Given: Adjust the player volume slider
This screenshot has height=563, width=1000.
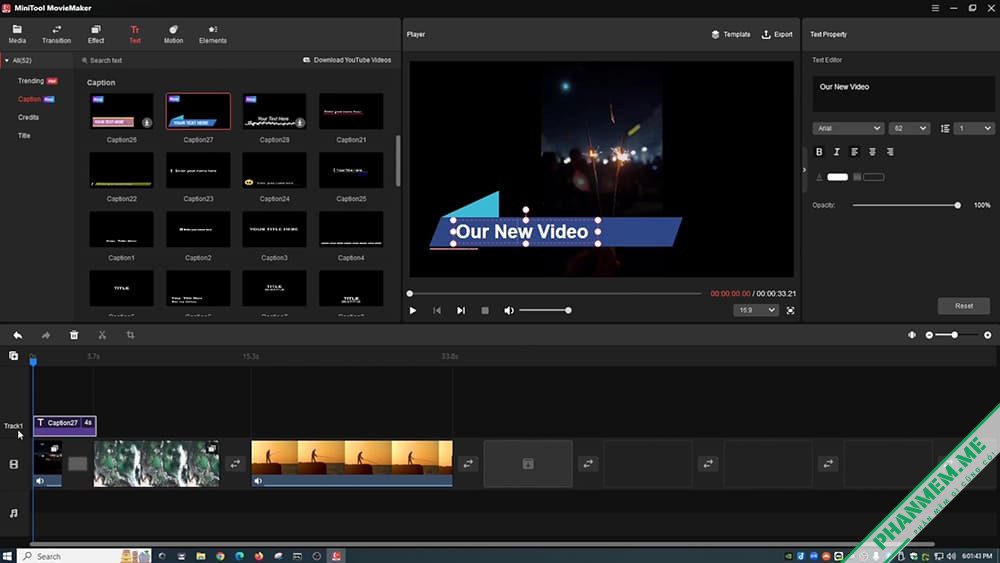Looking at the screenshot, I should (545, 311).
